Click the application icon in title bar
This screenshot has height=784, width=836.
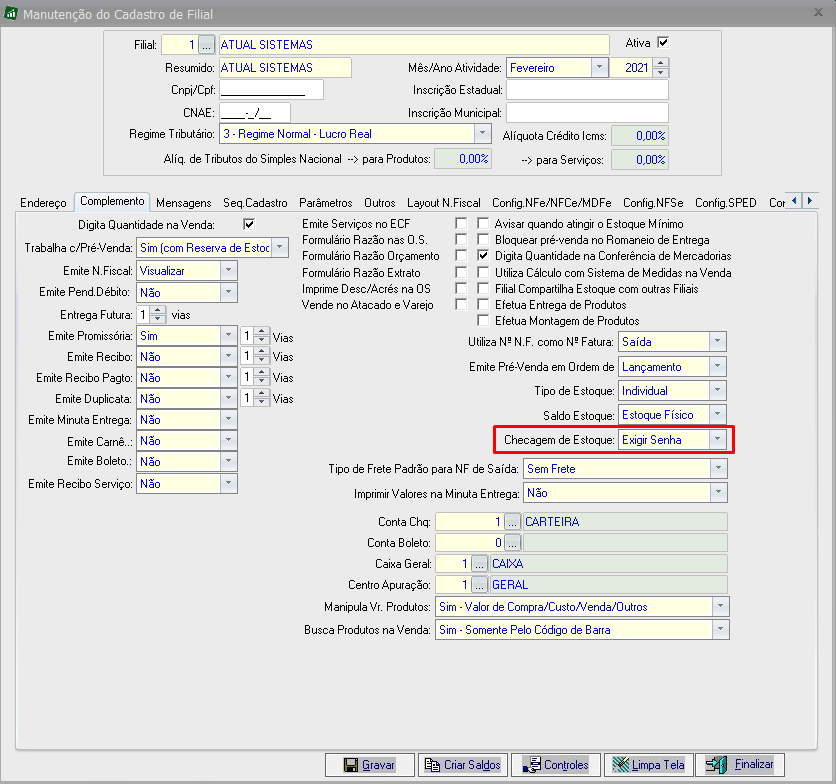(11, 14)
